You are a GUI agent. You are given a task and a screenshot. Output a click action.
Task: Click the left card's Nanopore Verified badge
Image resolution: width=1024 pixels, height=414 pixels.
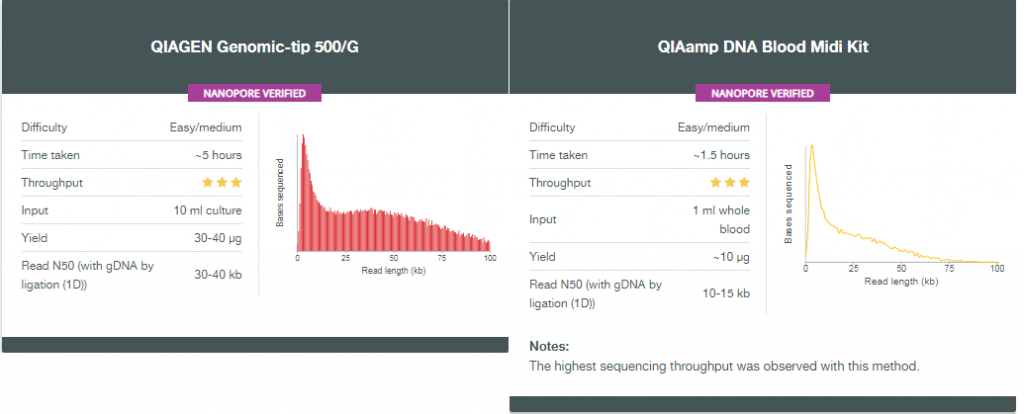click(x=254, y=94)
